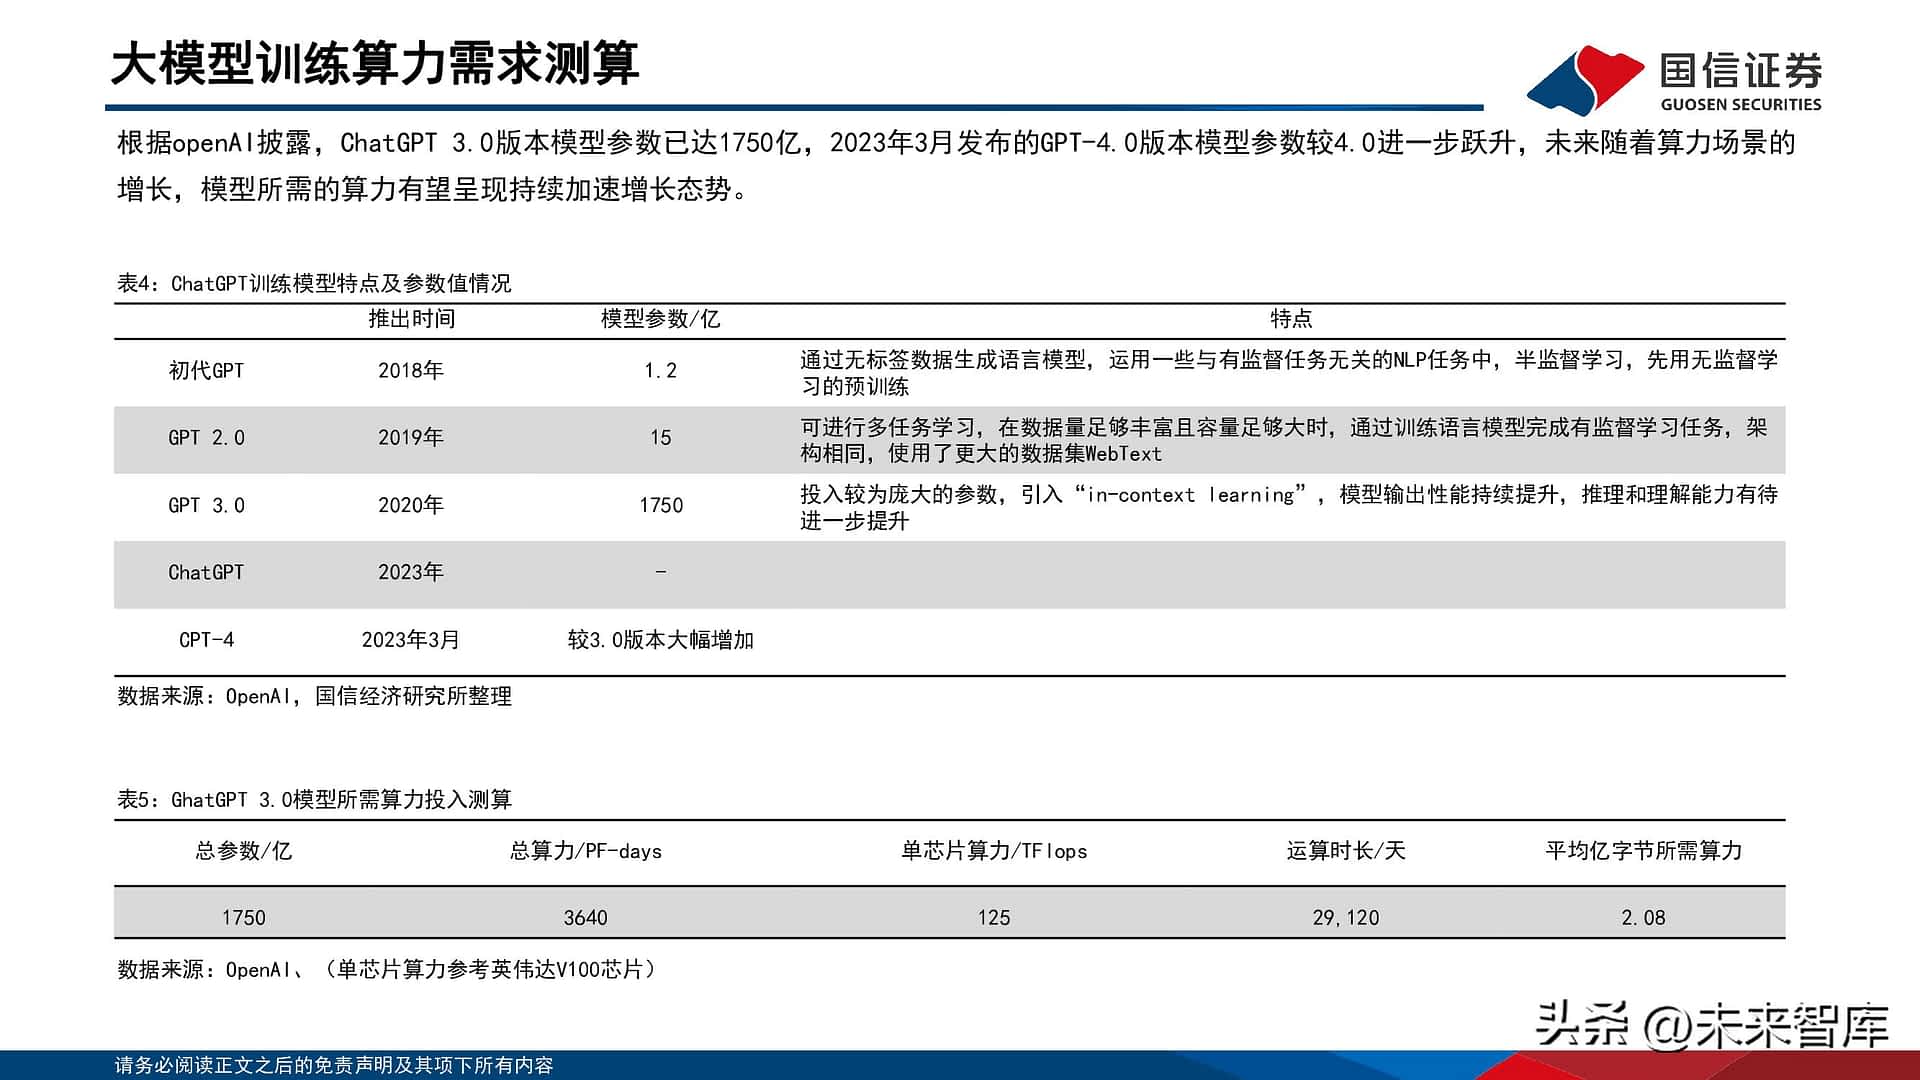Click the 推出时间 column header

[x=411, y=319]
